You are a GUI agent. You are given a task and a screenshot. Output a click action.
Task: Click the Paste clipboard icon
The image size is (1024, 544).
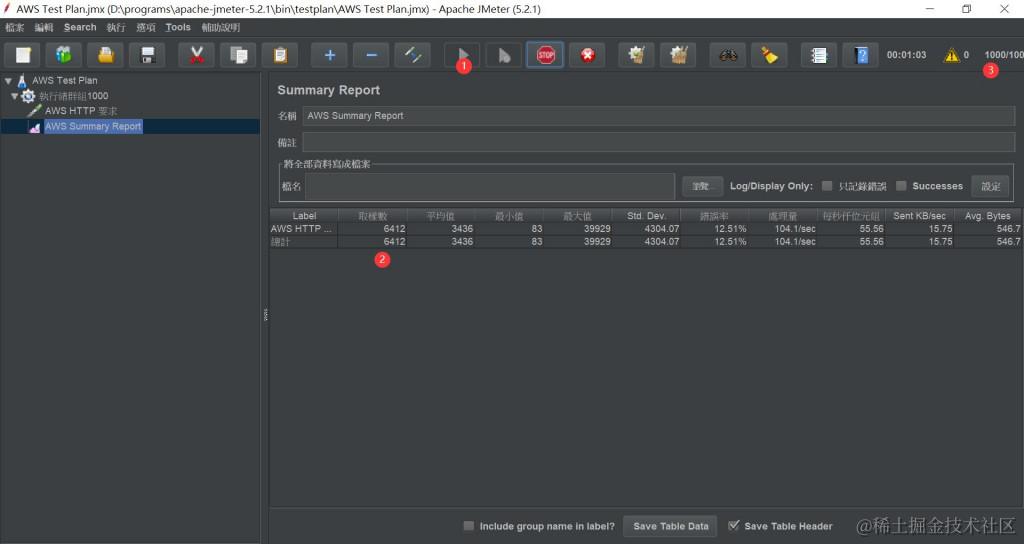coord(280,56)
